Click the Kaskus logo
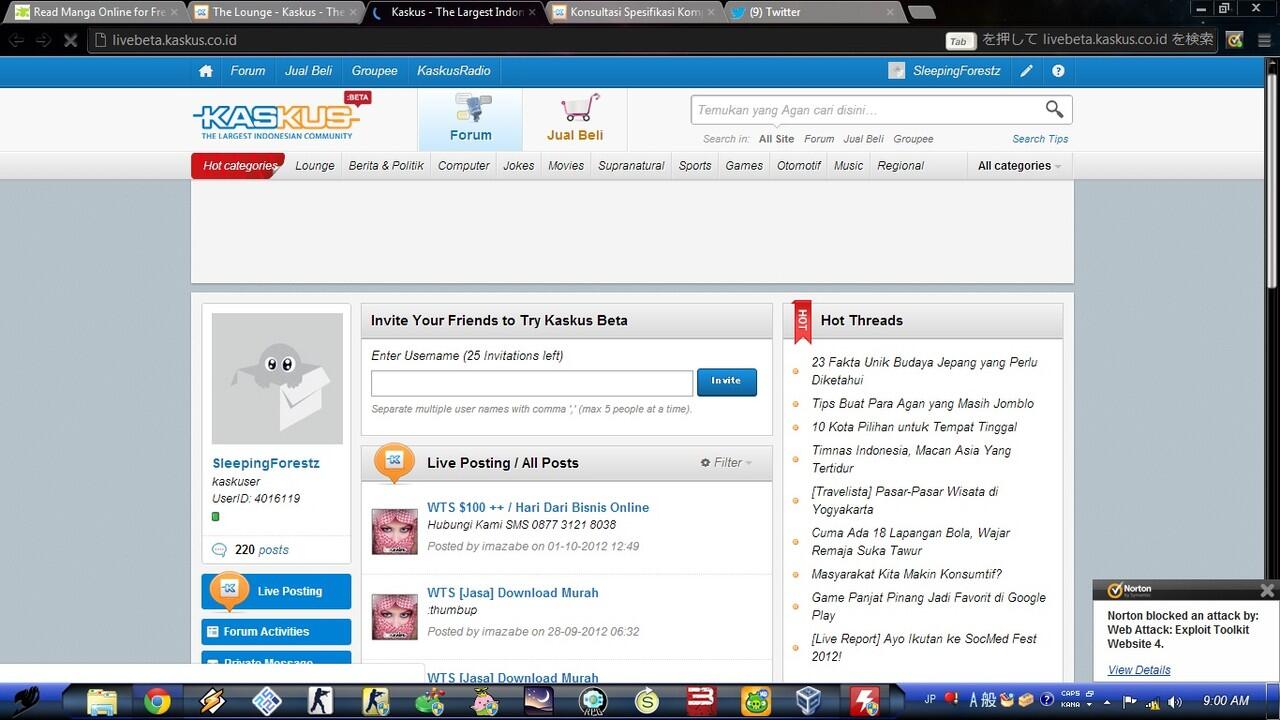This screenshot has width=1280, height=720. (x=274, y=114)
